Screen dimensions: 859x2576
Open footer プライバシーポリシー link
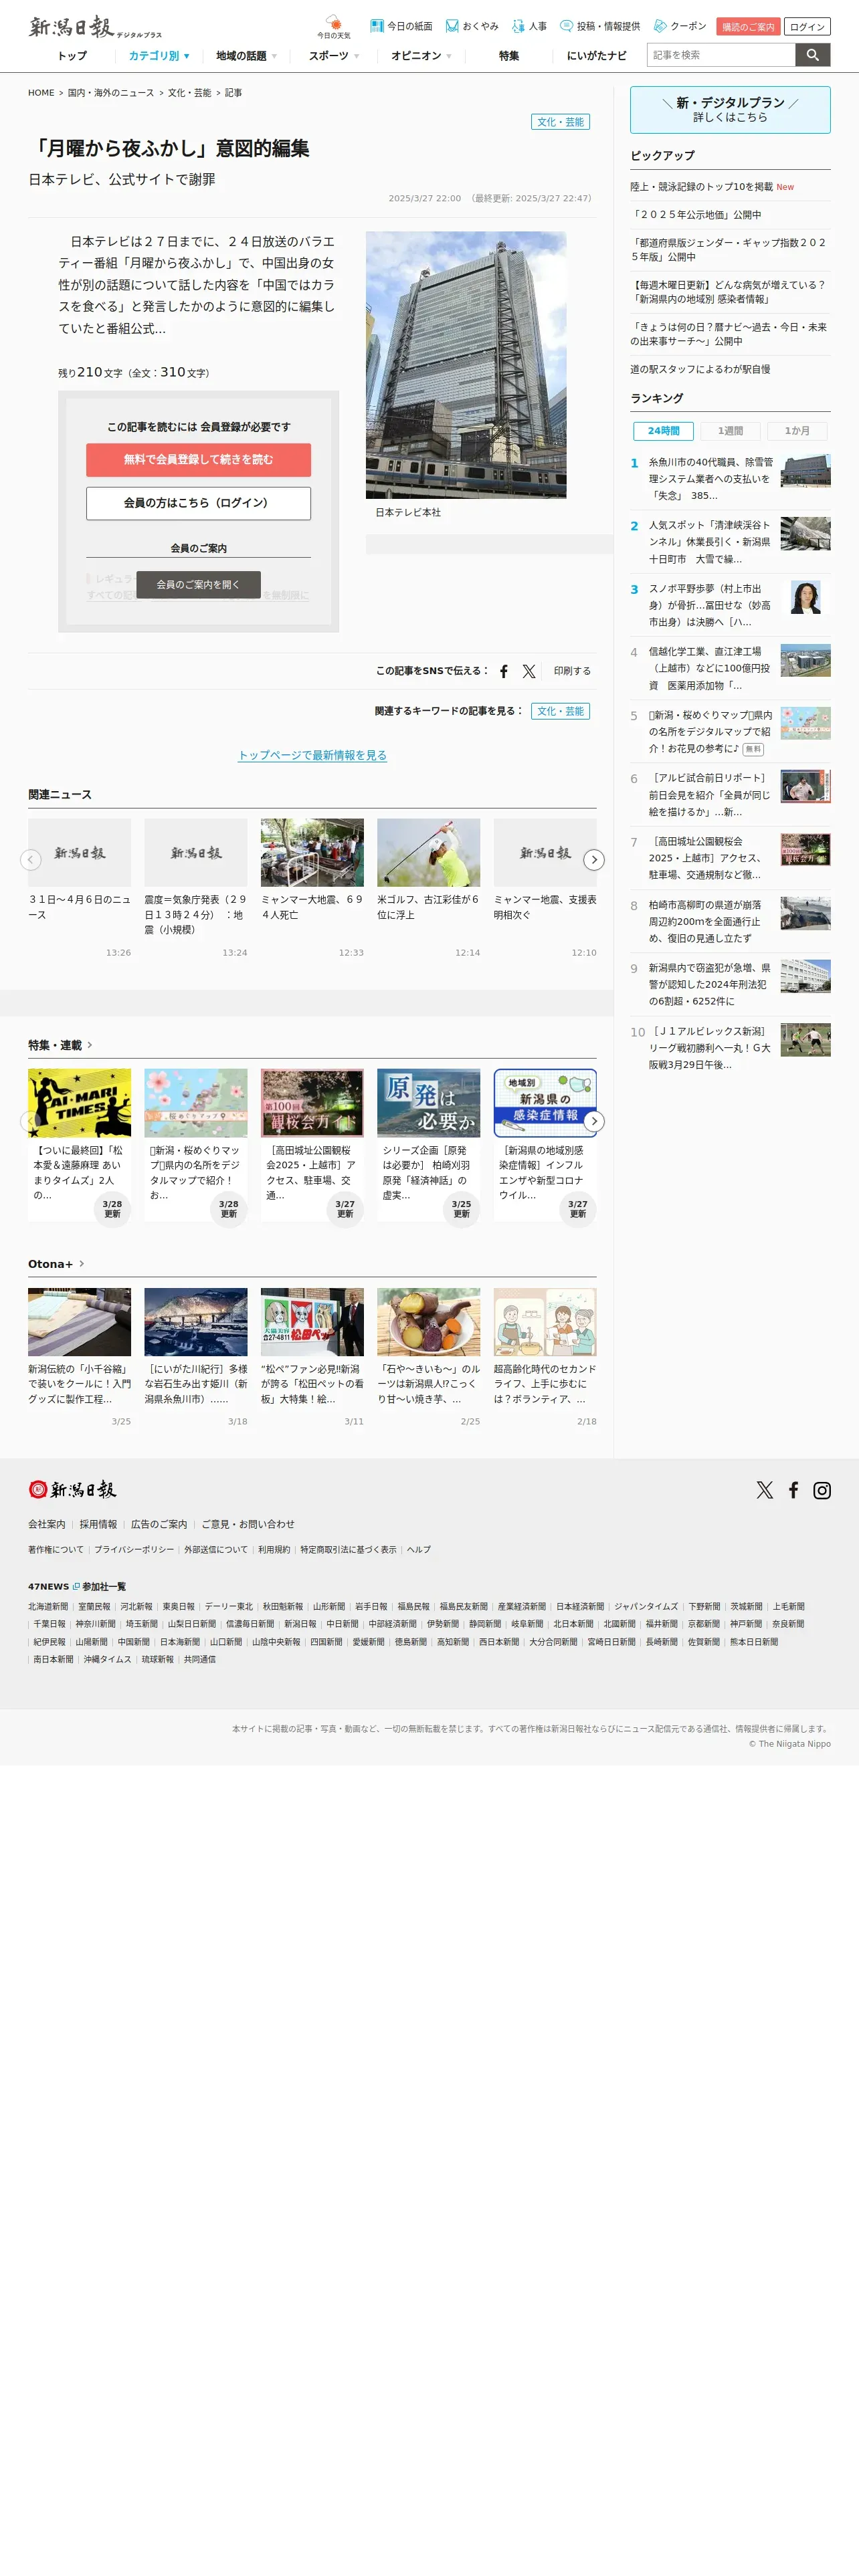tap(134, 1550)
